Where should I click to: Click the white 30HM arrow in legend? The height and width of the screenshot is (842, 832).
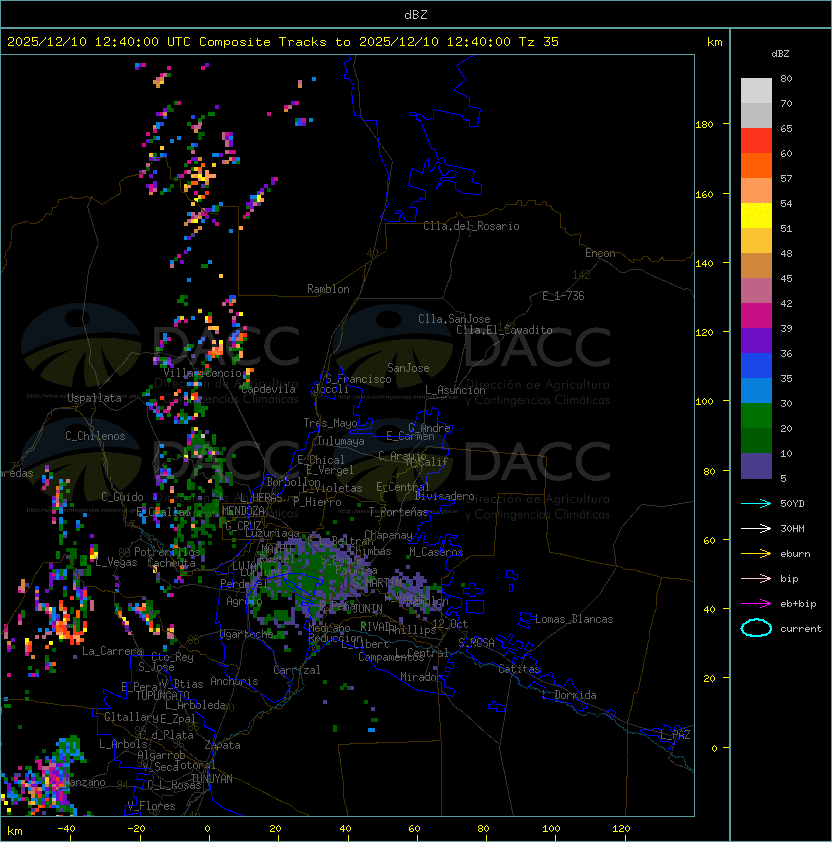point(756,529)
